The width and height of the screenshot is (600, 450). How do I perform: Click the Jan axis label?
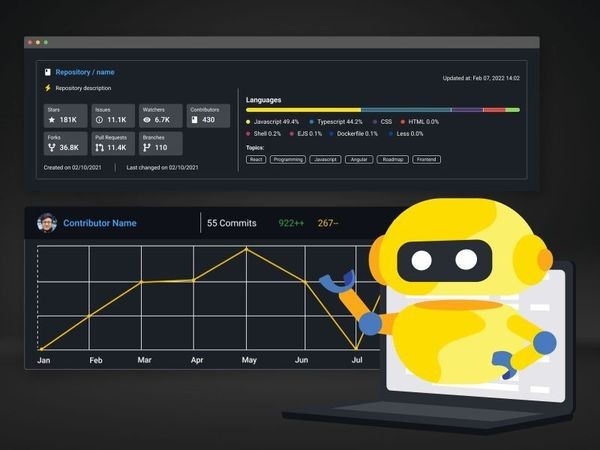[44, 360]
